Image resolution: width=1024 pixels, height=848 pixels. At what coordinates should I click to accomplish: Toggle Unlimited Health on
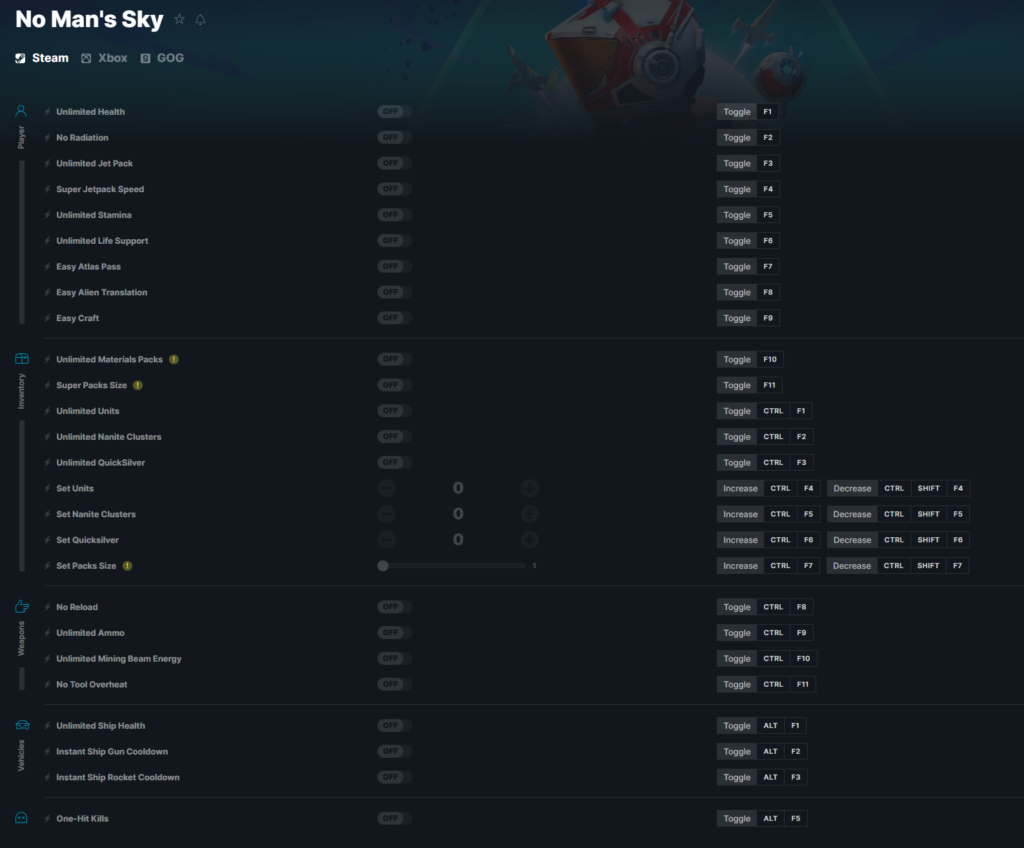394,112
